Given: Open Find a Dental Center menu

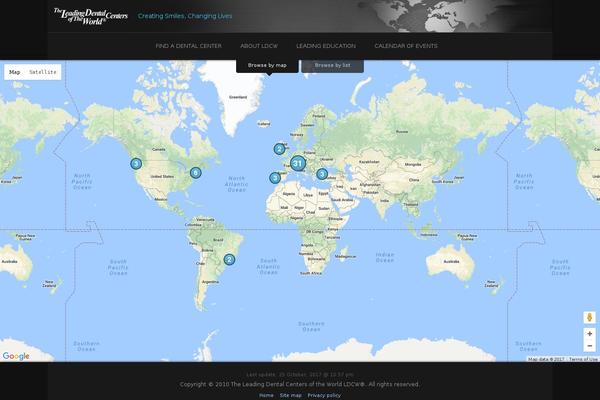Looking at the screenshot, I should [189, 46].
